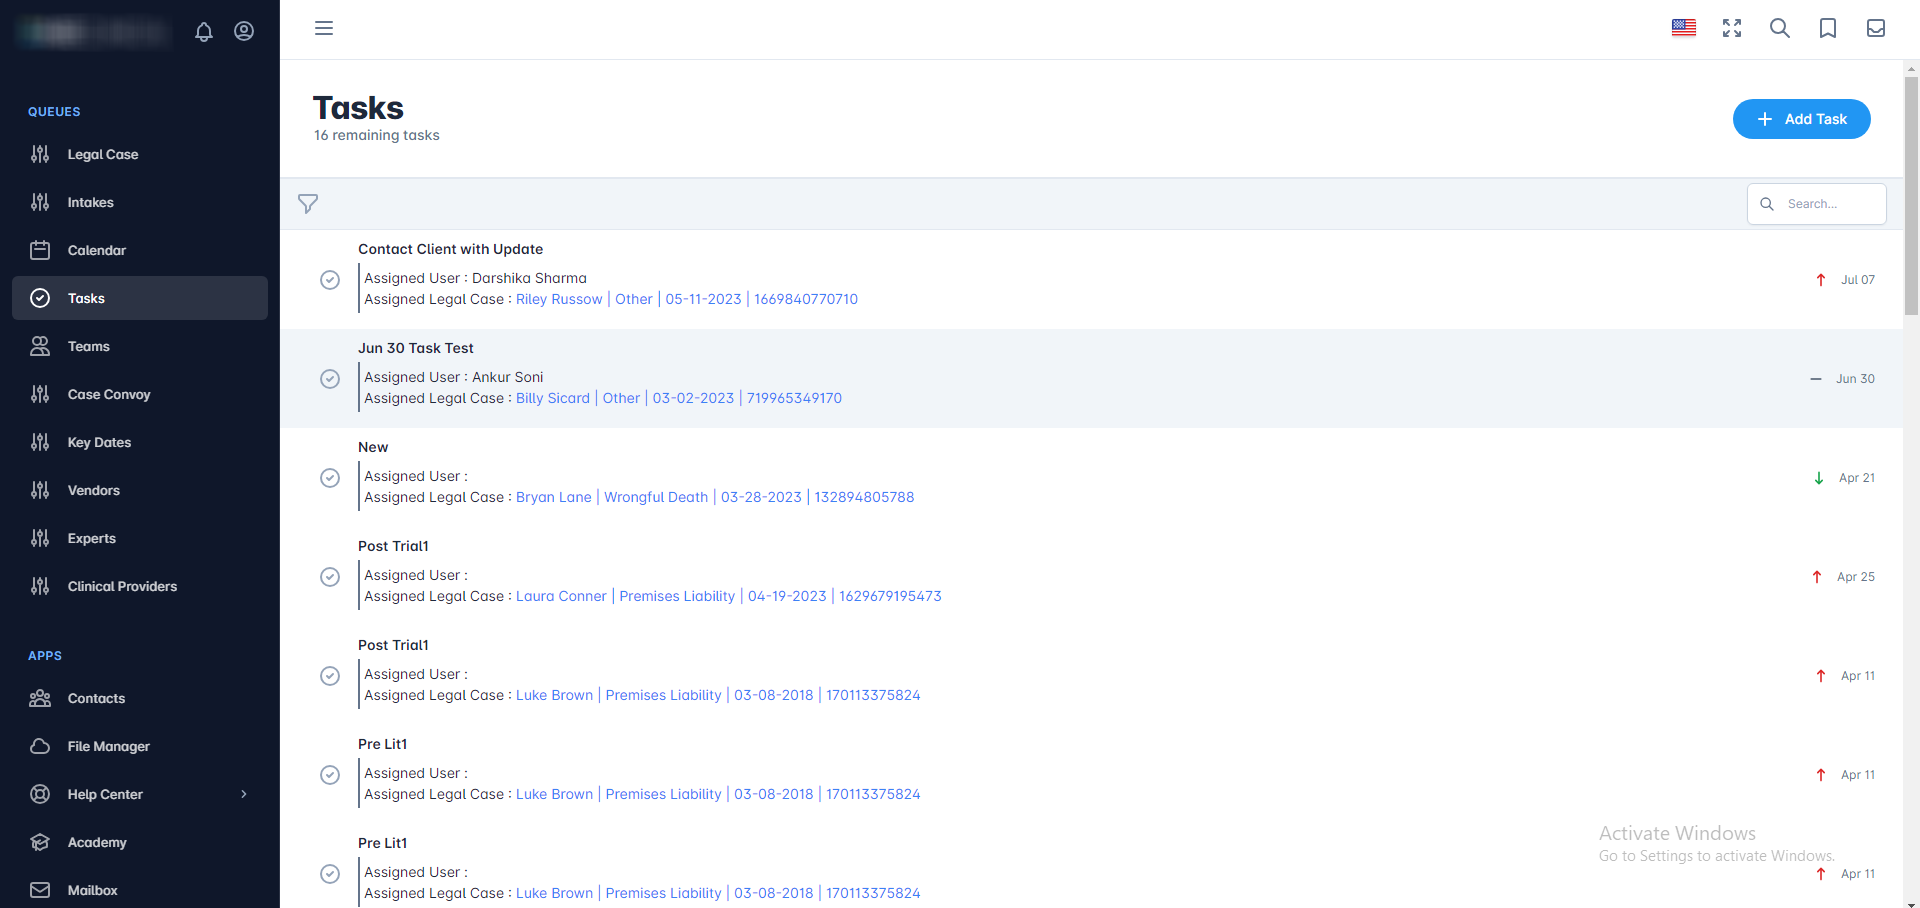Click the Intakes queue icon

40,202
